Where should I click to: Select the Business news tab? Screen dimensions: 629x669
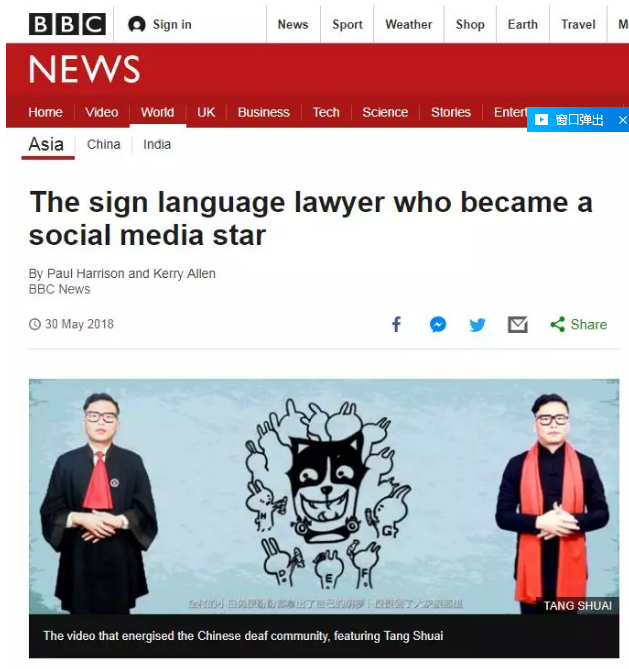click(x=263, y=112)
